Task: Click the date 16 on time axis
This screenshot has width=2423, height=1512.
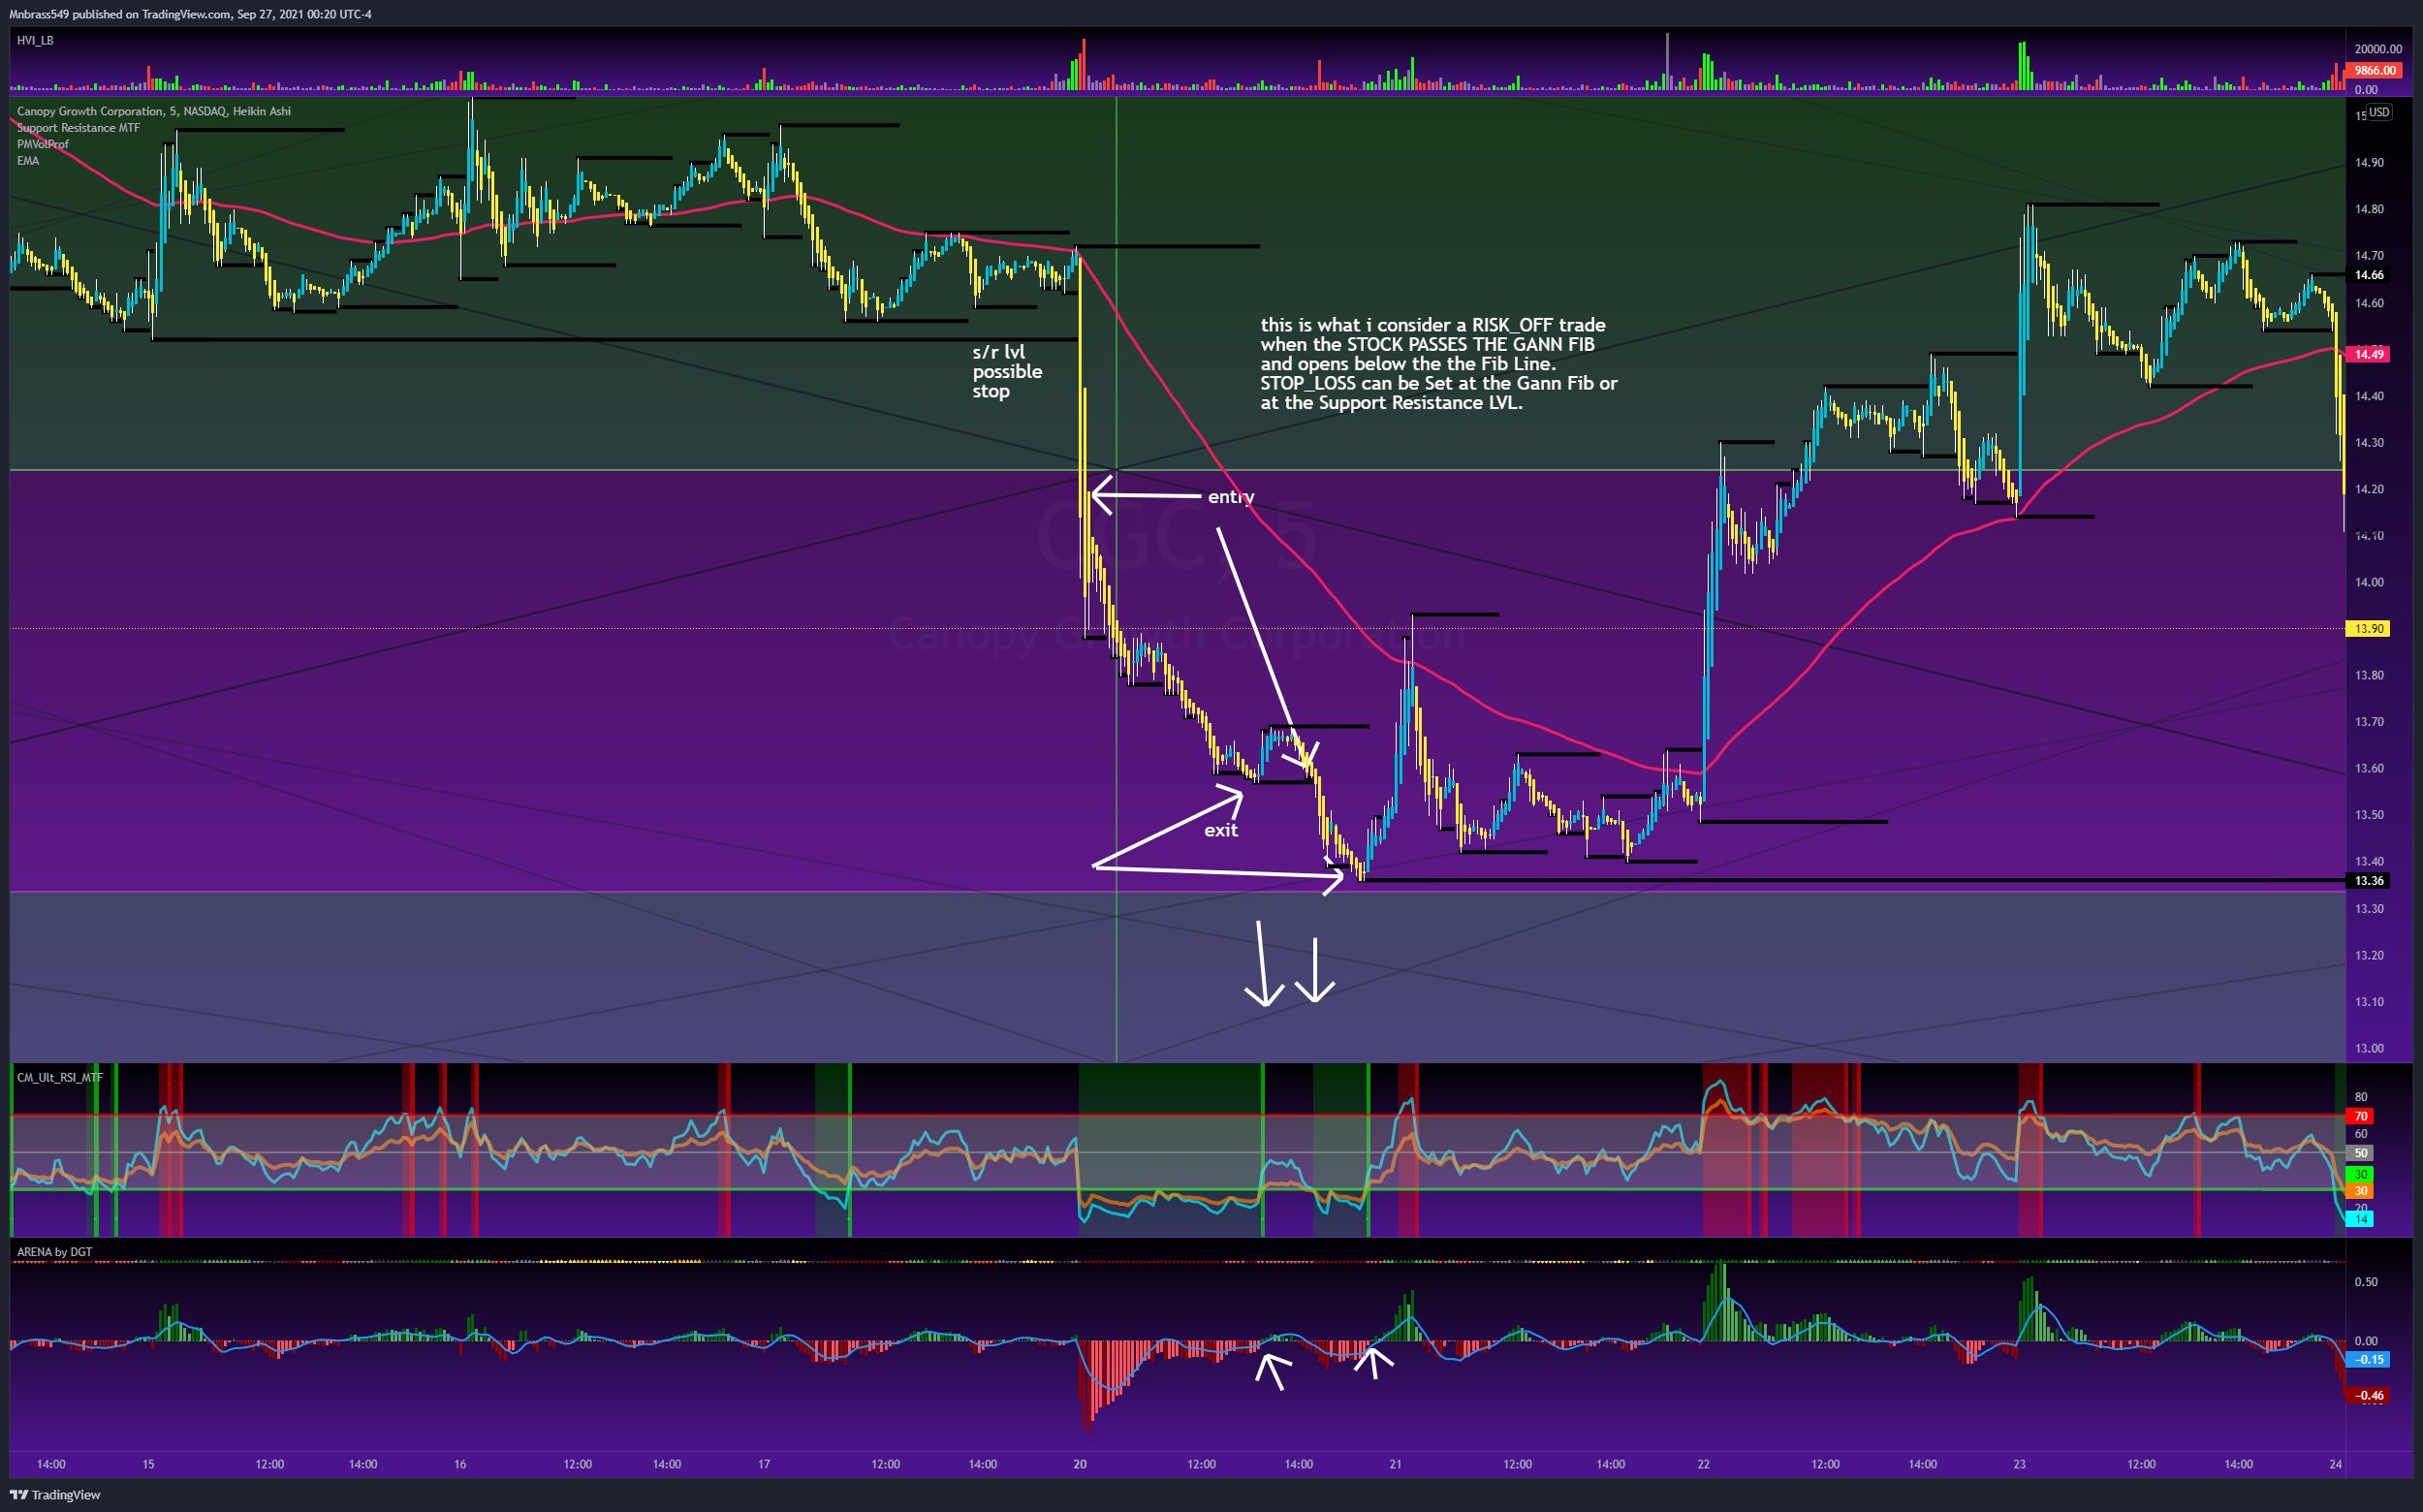Action: pyautogui.click(x=460, y=1464)
